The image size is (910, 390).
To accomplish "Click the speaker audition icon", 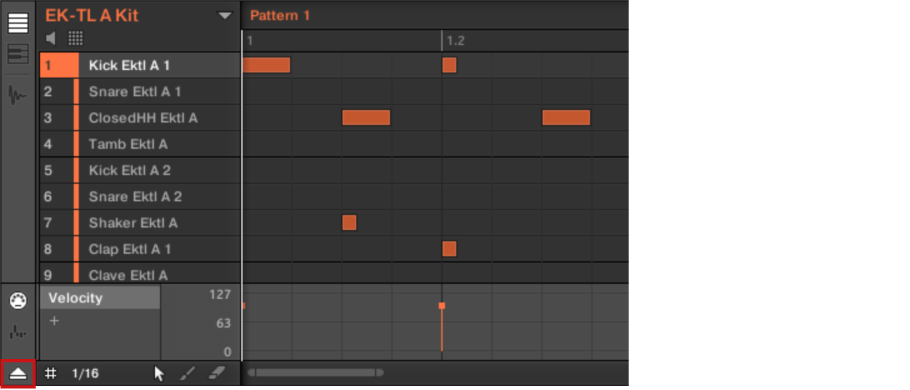I will pyautogui.click(x=51, y=39).
